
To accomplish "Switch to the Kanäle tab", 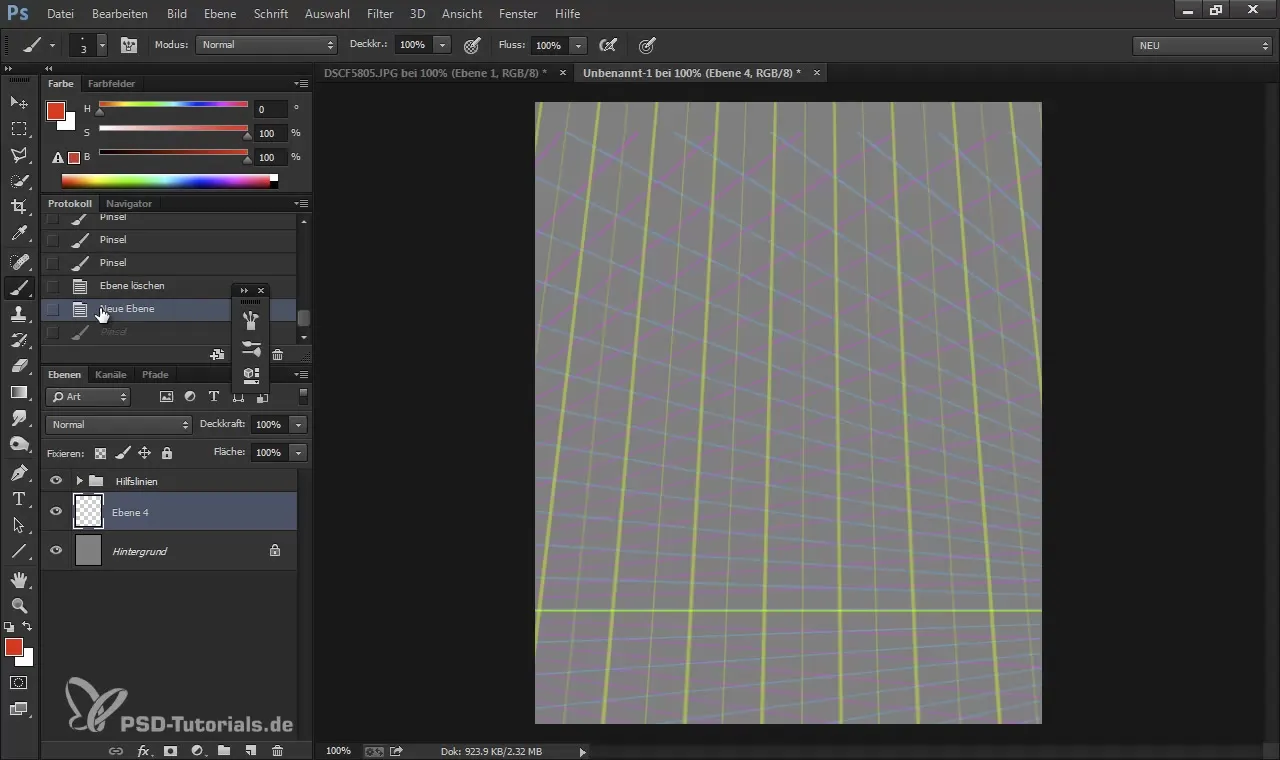I will pos(111,375).
